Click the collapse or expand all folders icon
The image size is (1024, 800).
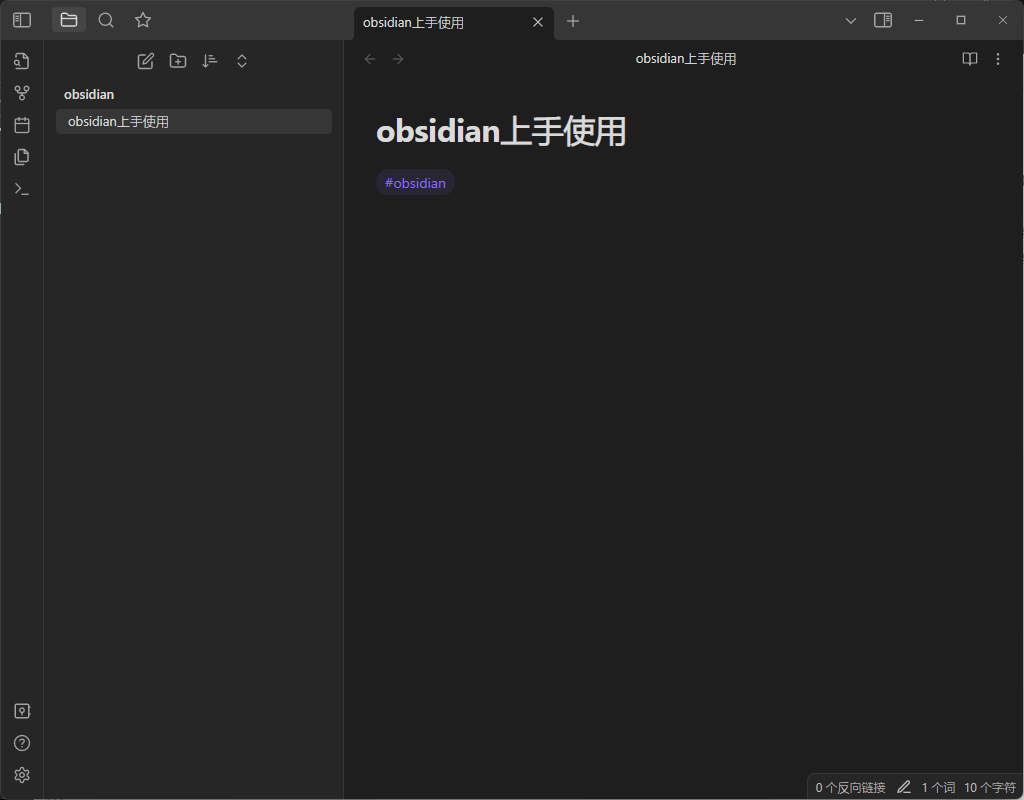[242, 61]
